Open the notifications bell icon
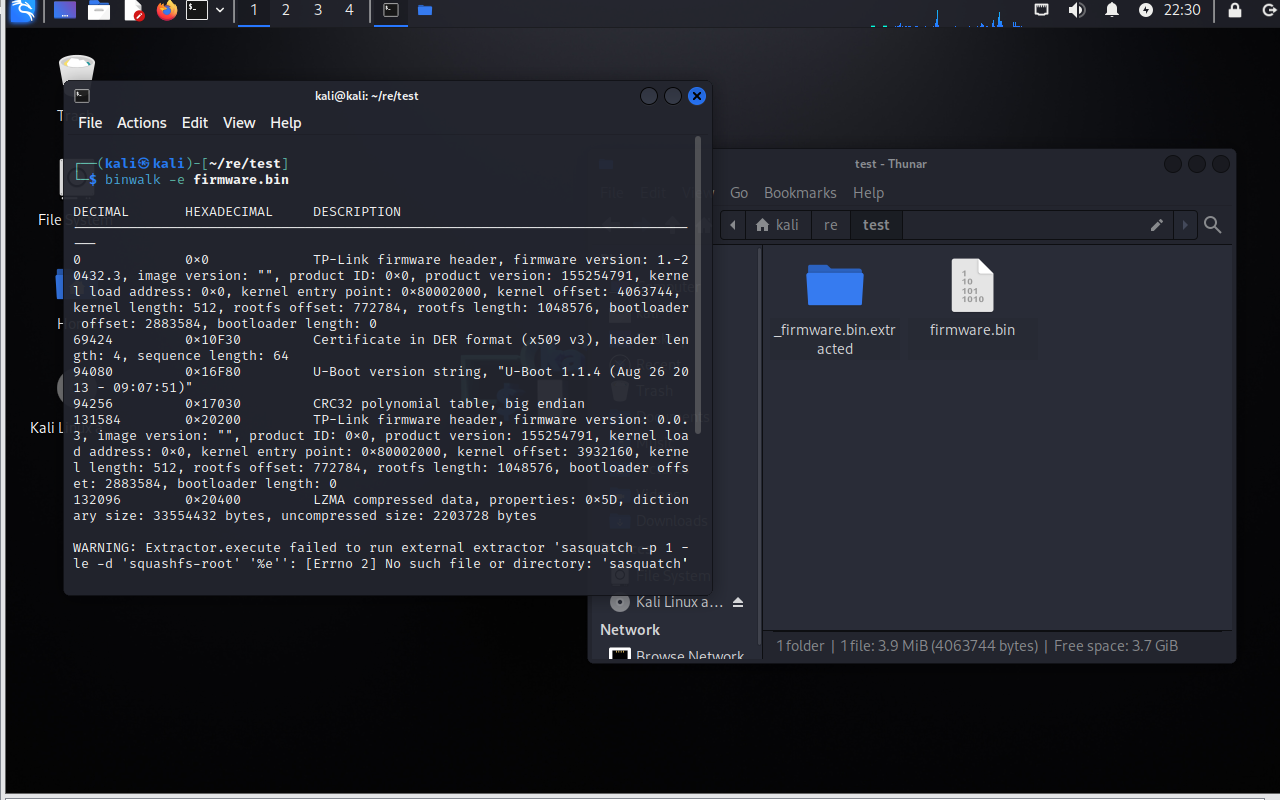This screenshot has width=1280, height=800. coord(1112,10)
